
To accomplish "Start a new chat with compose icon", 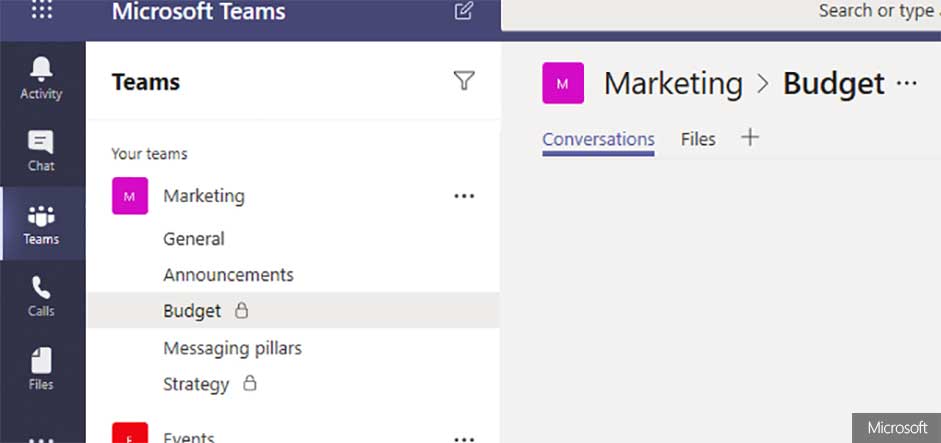I will 463,12.
